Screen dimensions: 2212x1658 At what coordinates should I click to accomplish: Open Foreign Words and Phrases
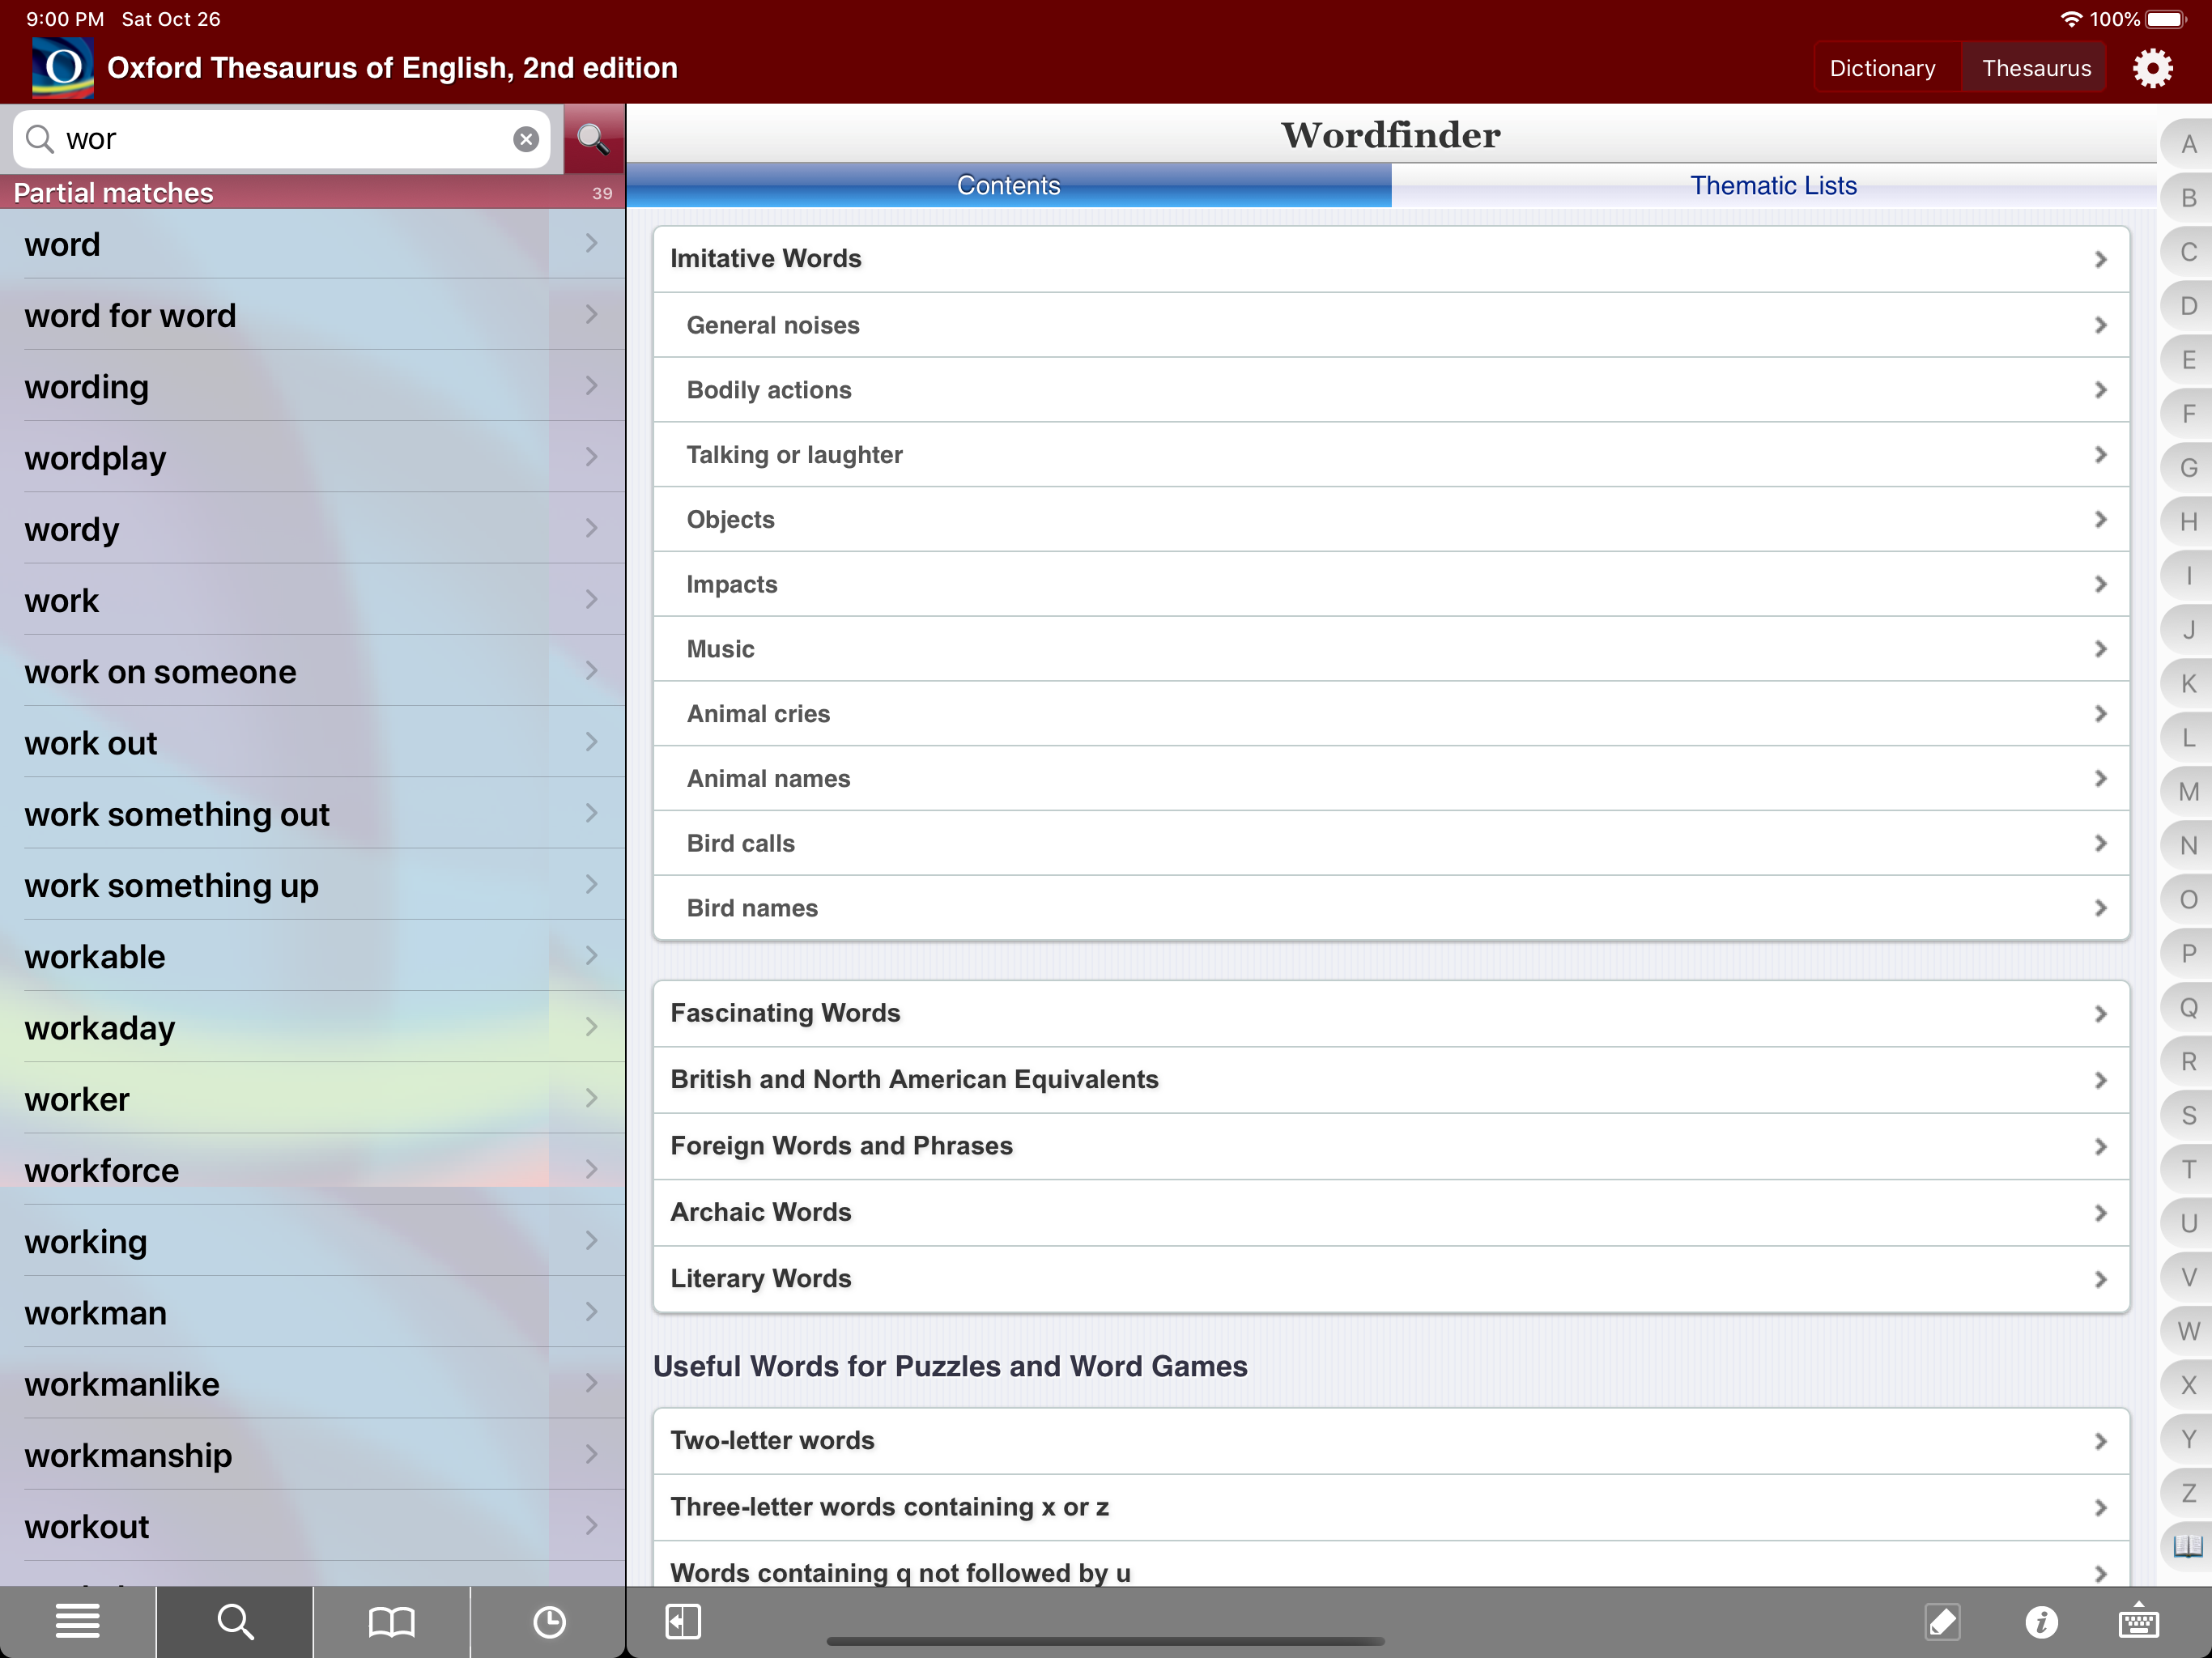pos(1391,1146)
